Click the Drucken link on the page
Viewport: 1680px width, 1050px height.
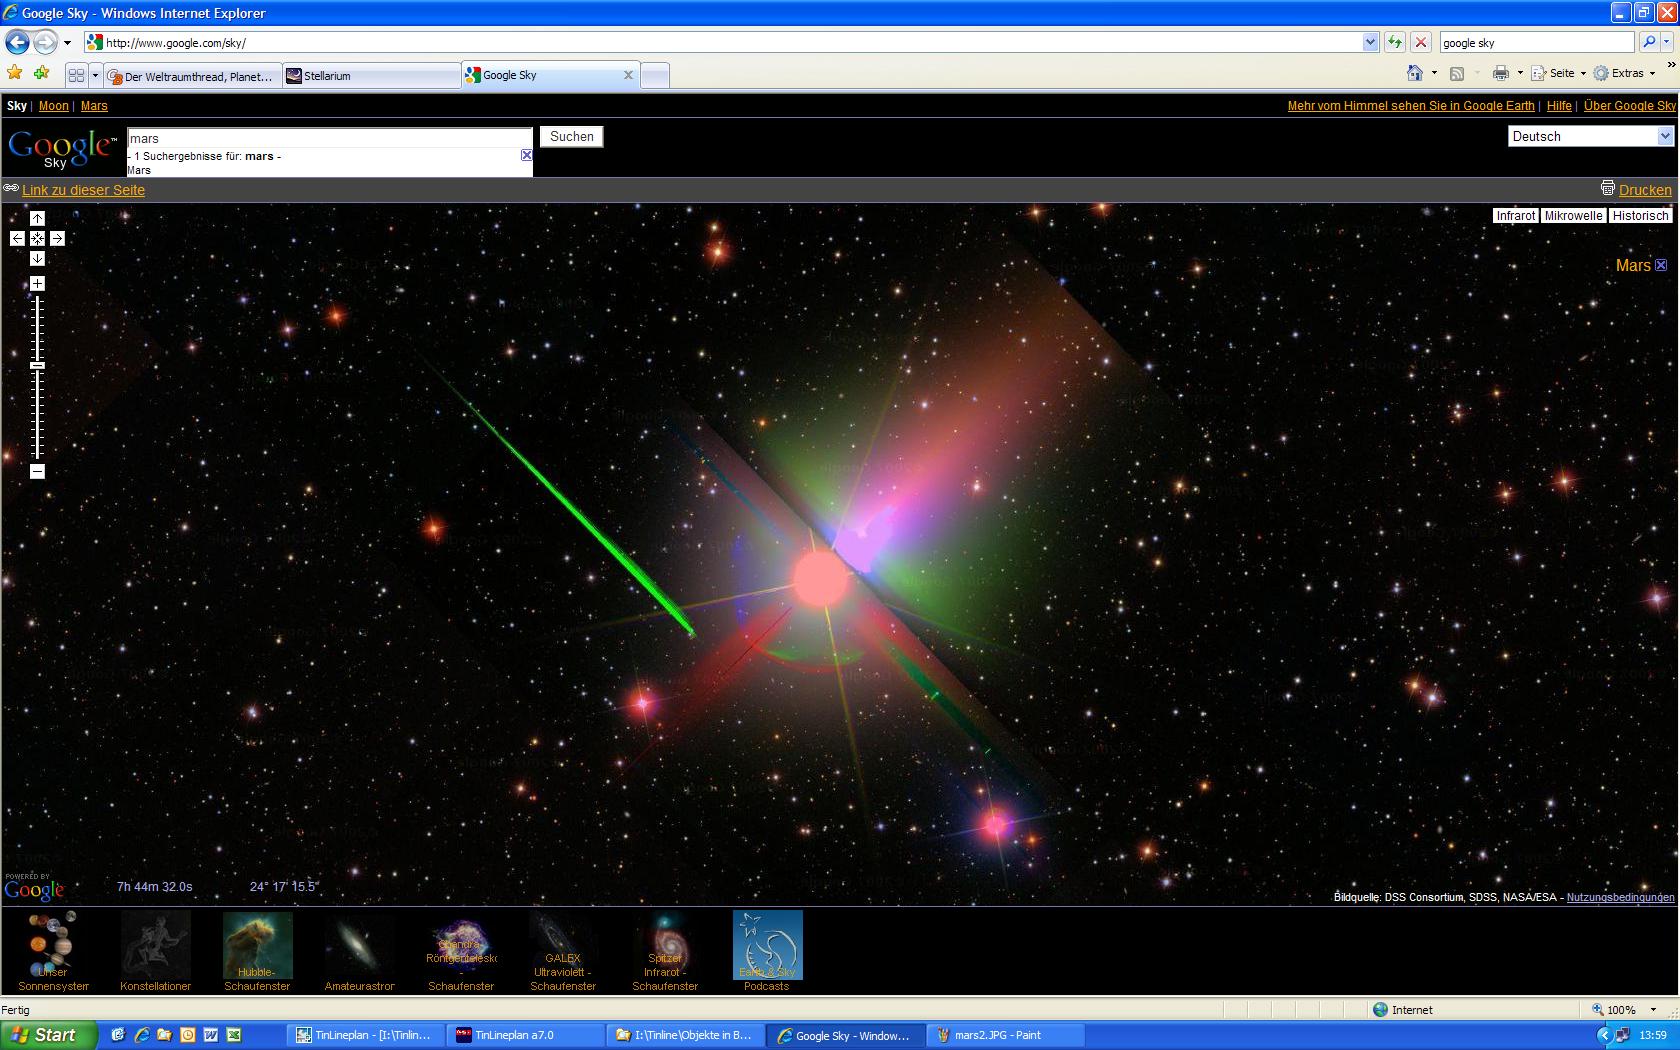coord(1645,190)
